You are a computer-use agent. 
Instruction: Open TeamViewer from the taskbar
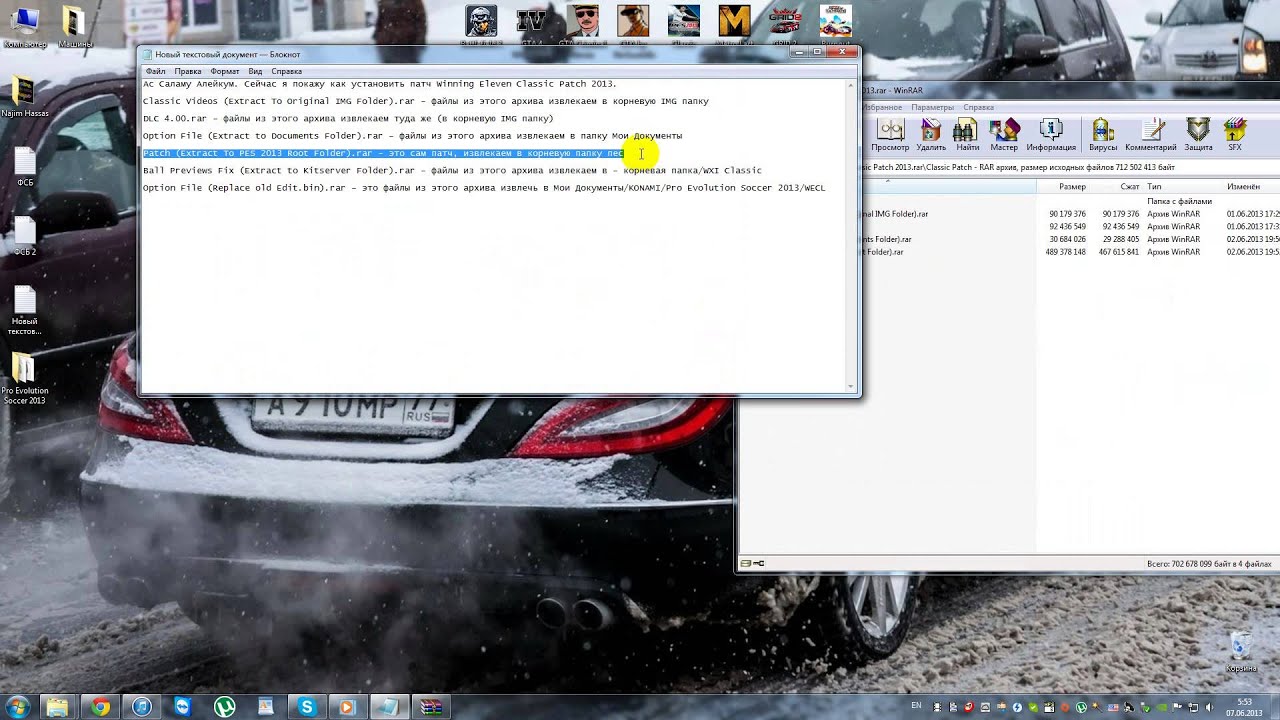183,707
